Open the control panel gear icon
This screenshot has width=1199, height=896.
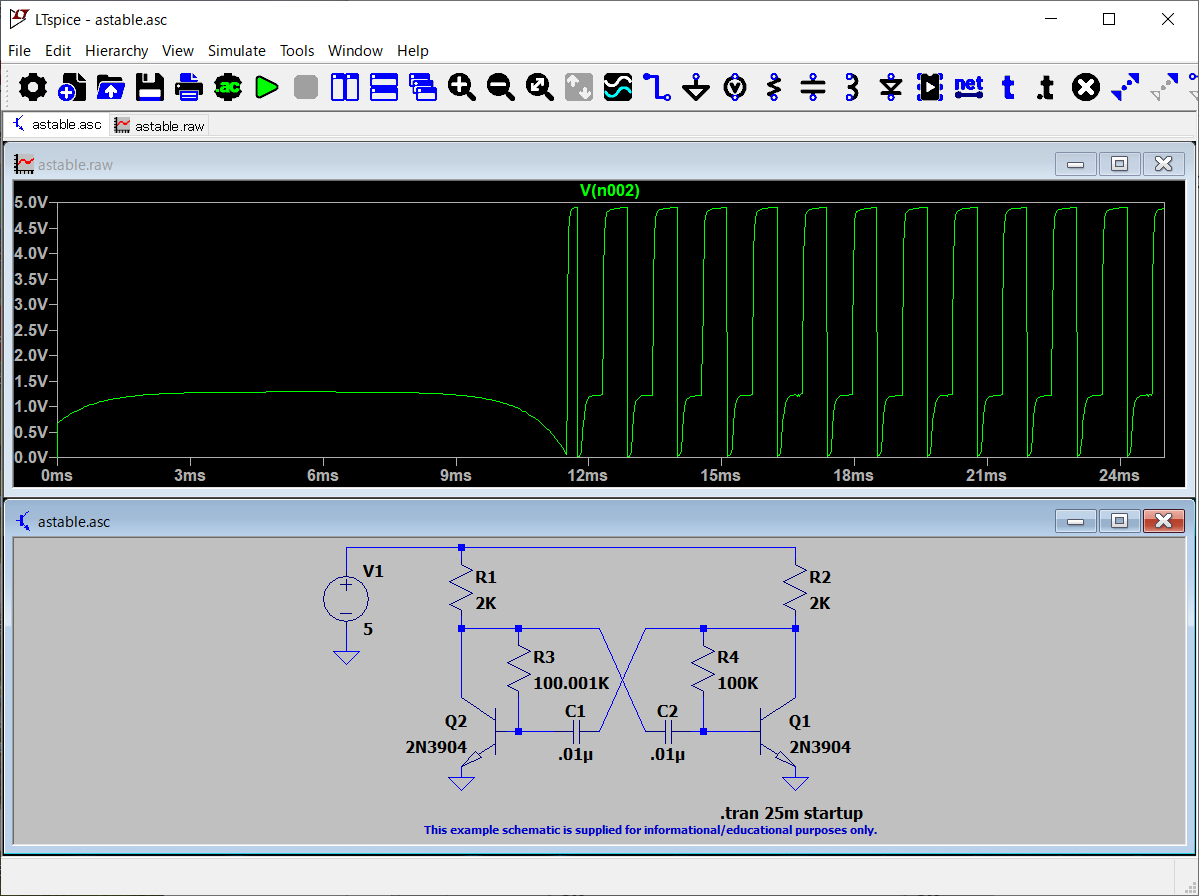33,88
